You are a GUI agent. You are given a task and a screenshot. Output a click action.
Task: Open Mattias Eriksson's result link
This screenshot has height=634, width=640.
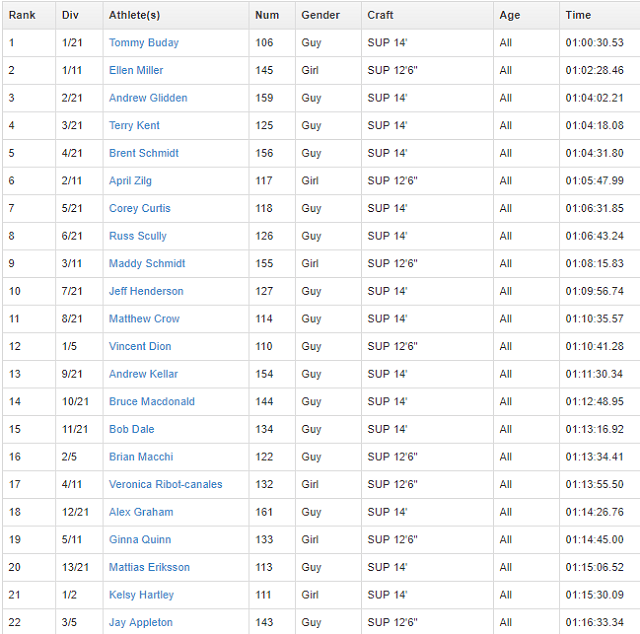click(x=149, y=567)
